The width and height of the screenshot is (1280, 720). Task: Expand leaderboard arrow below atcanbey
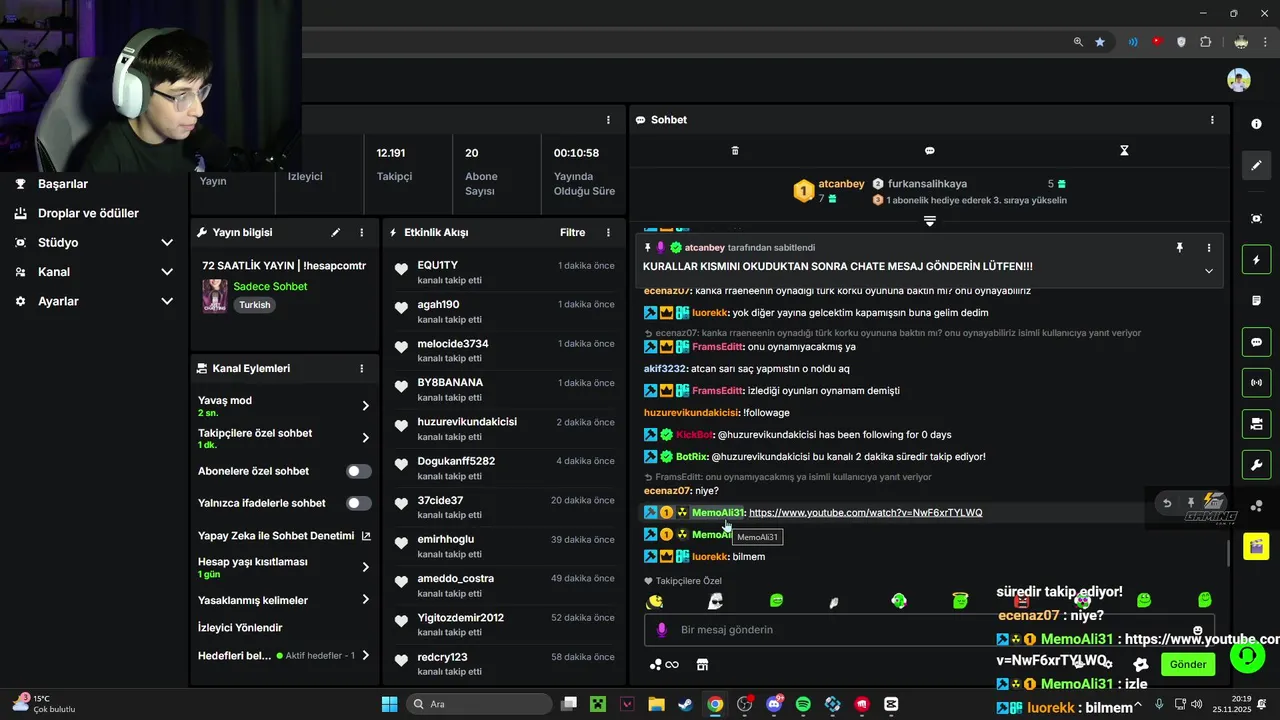tap(929, 221)
